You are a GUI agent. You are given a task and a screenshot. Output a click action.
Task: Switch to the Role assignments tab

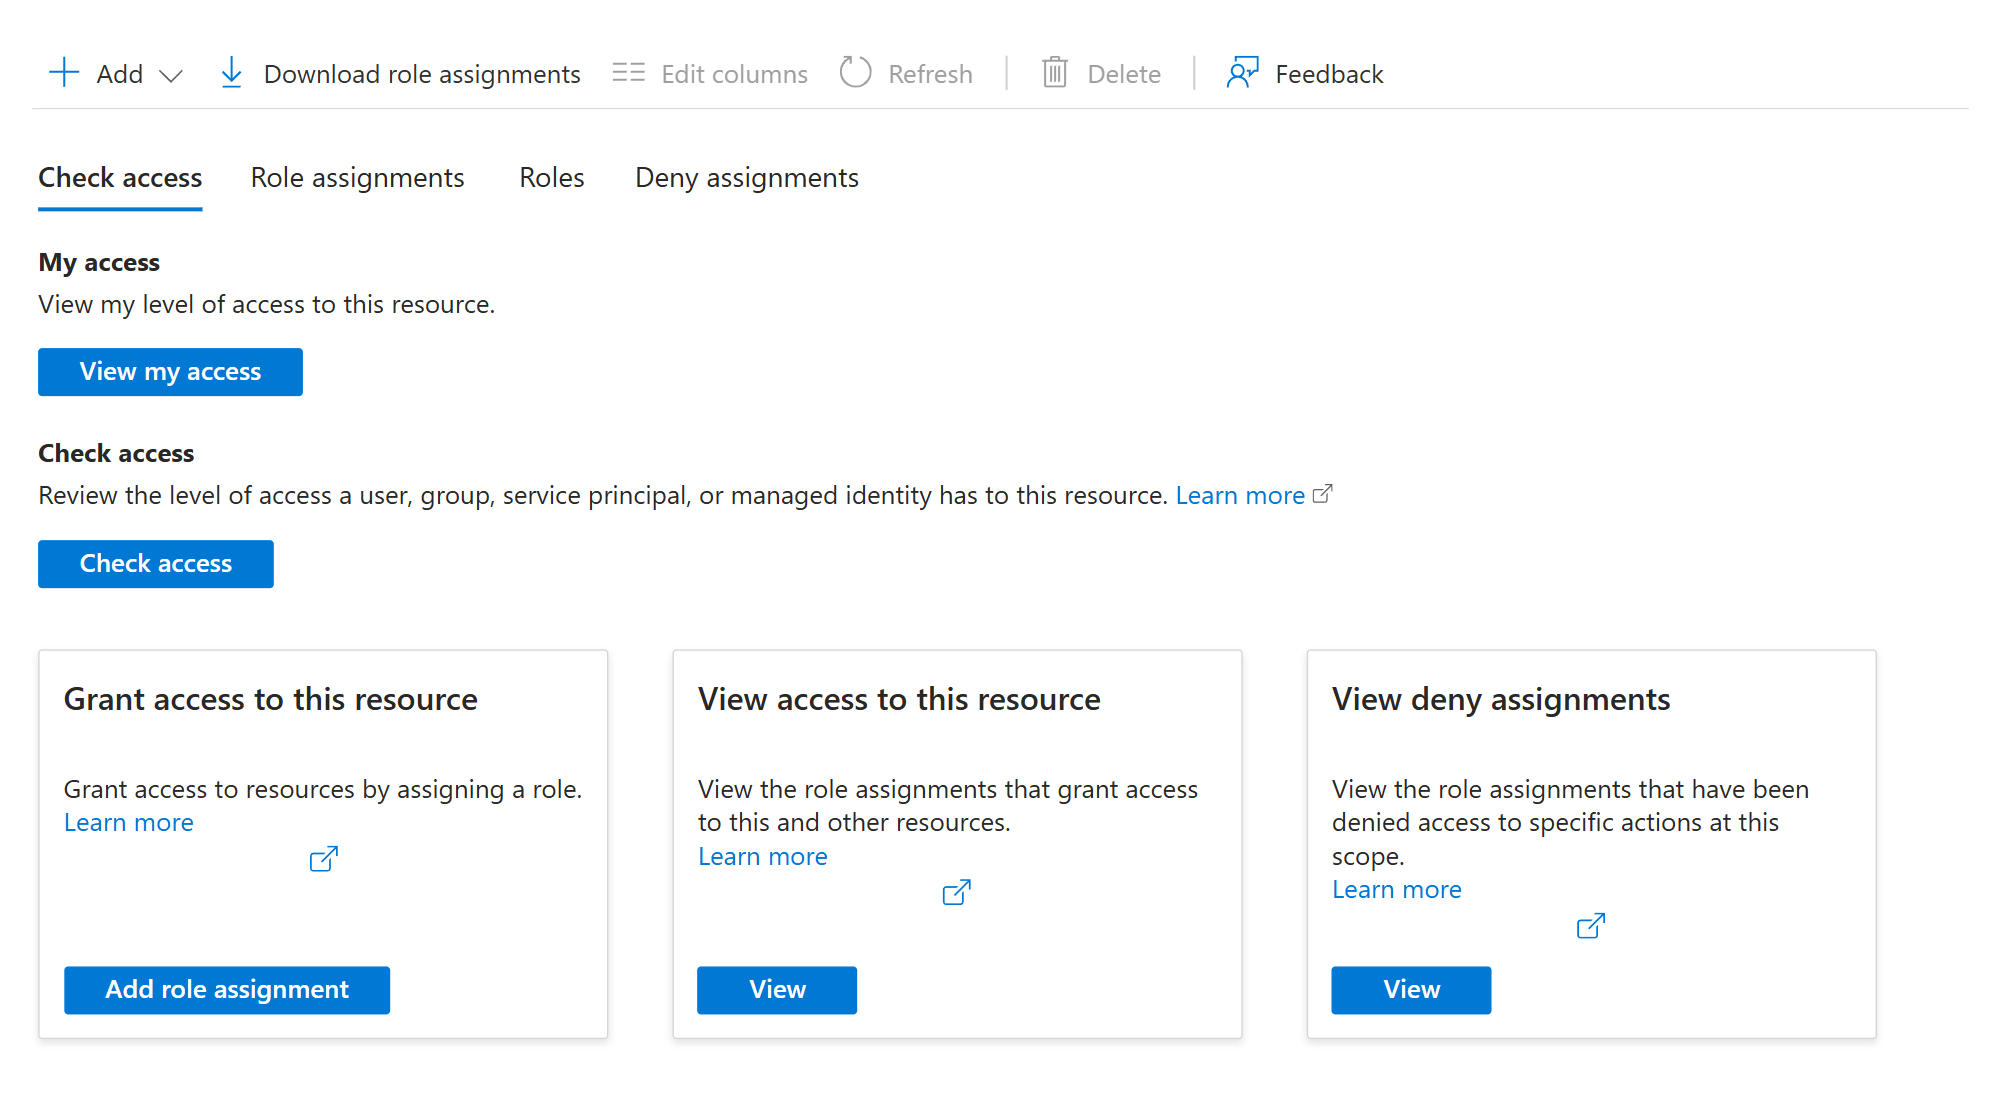[357, 178]
